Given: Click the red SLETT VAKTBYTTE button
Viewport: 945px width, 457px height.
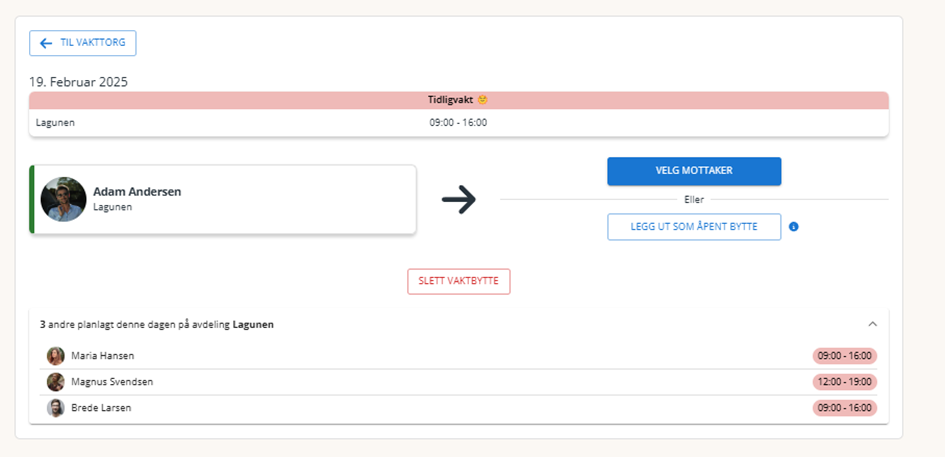Looking at the screenshot, I should [459, 282].
